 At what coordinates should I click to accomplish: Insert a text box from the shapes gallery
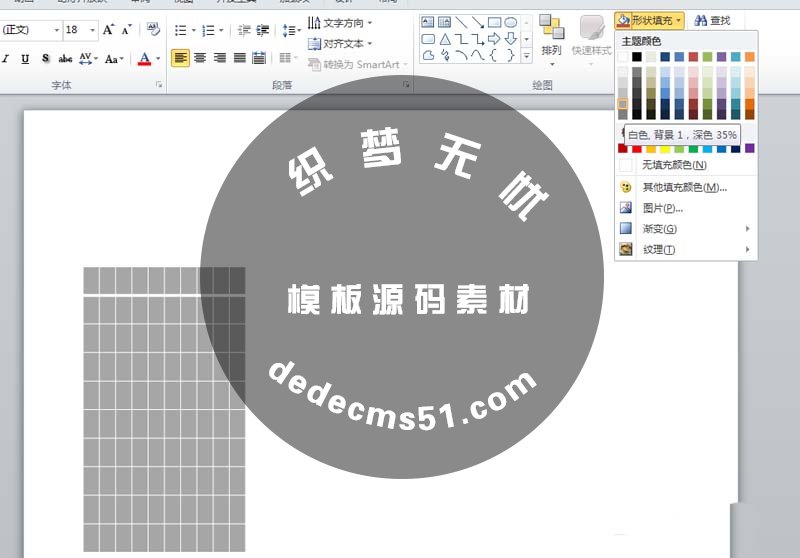pos(428,22)
